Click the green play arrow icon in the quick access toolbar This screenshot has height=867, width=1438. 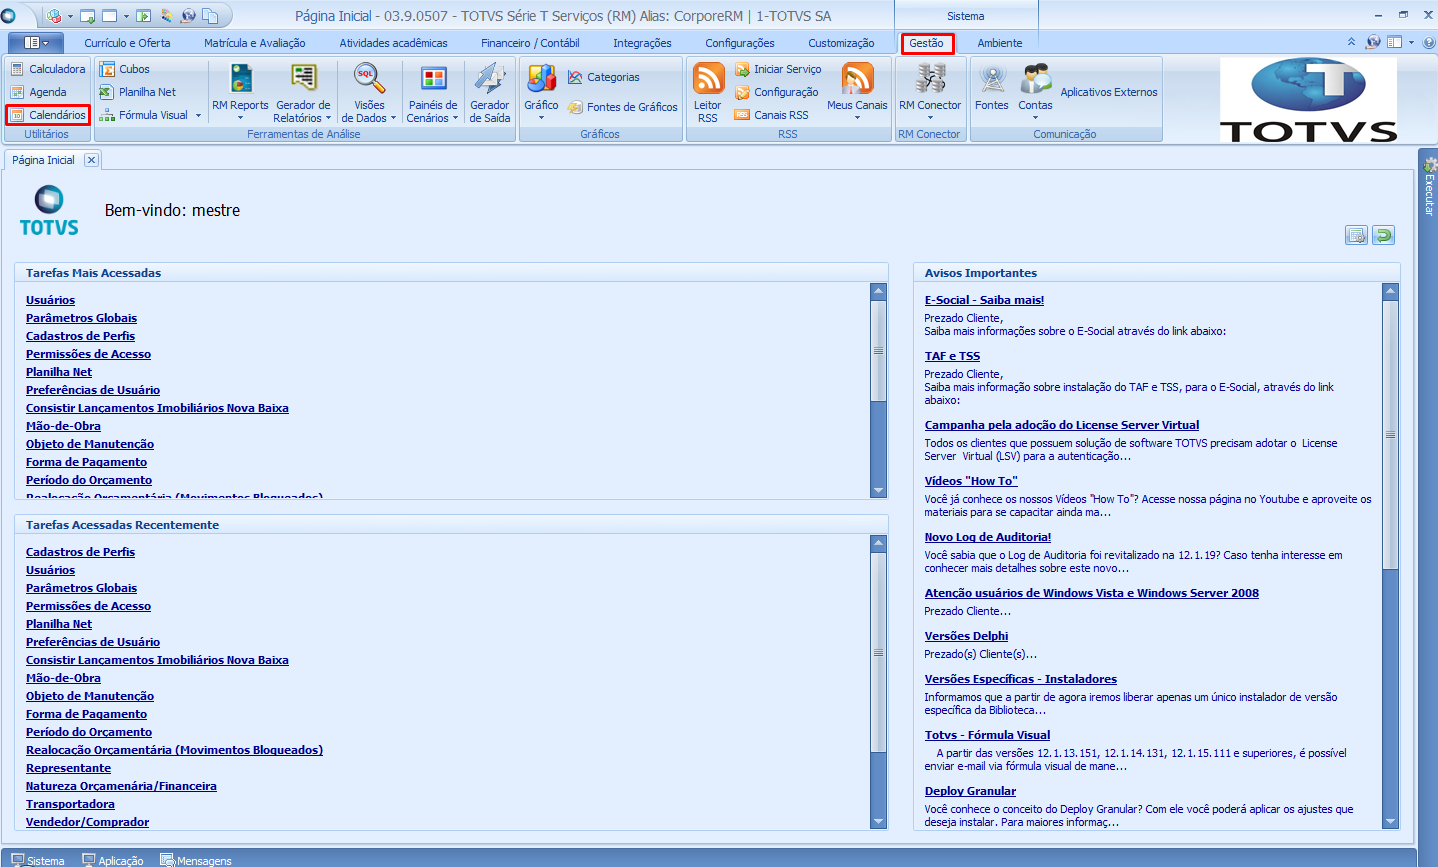[143, 16]
